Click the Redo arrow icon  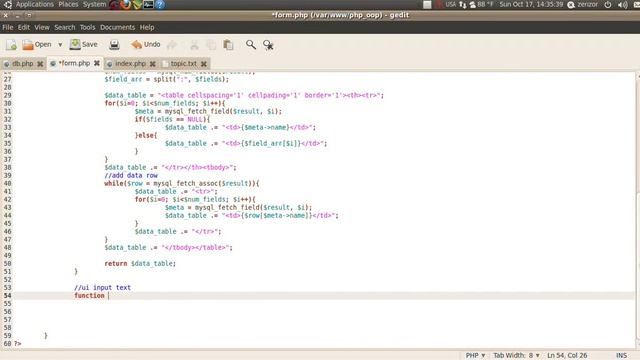pos(172,45)
